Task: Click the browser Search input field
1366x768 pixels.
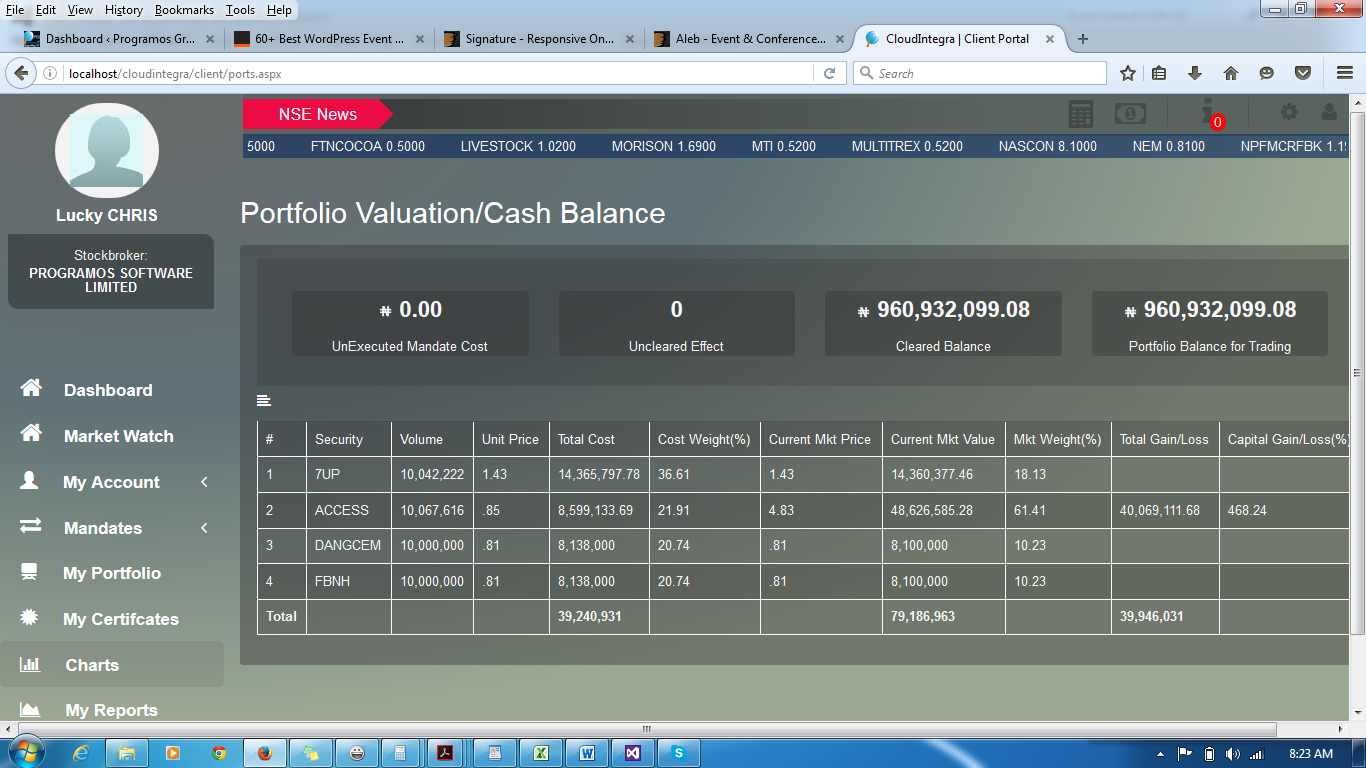Action: pyautogui.click(x=980, y=73)
